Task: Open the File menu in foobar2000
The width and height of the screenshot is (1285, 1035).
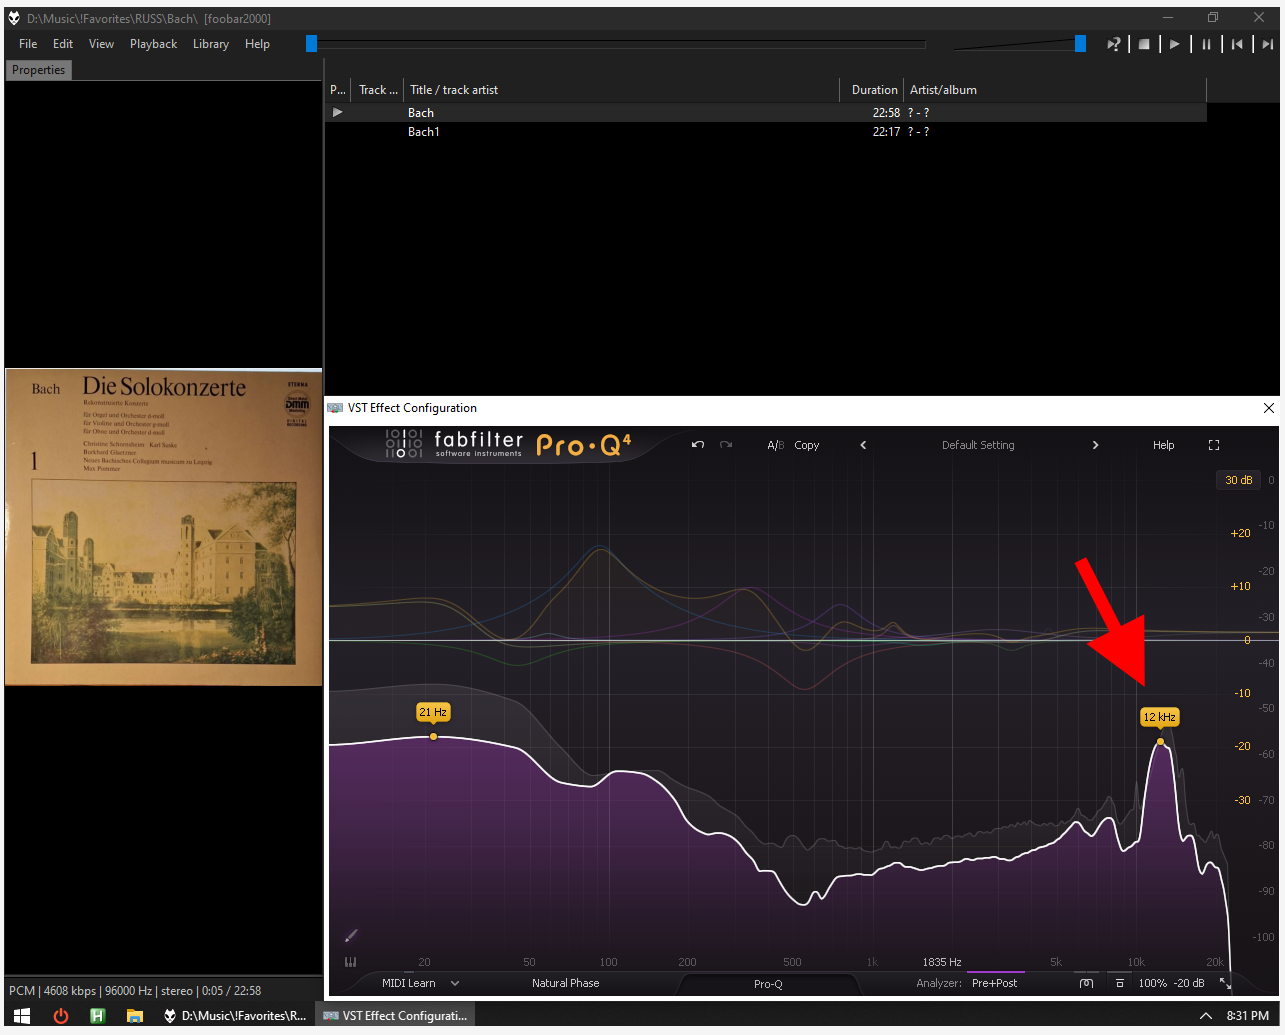Action: pos(28,44)
